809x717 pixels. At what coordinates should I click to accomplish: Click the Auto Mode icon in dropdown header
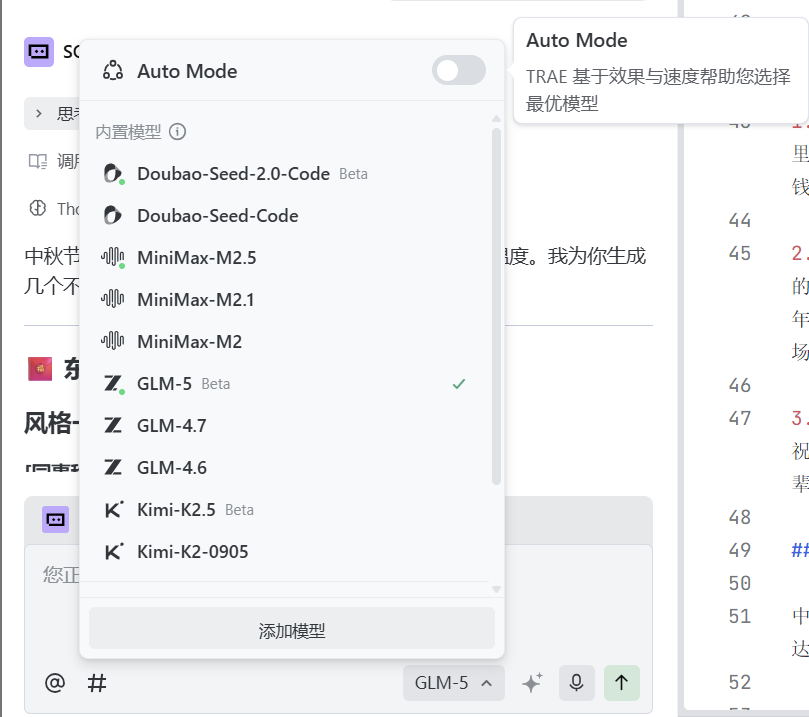coord(112,71)
